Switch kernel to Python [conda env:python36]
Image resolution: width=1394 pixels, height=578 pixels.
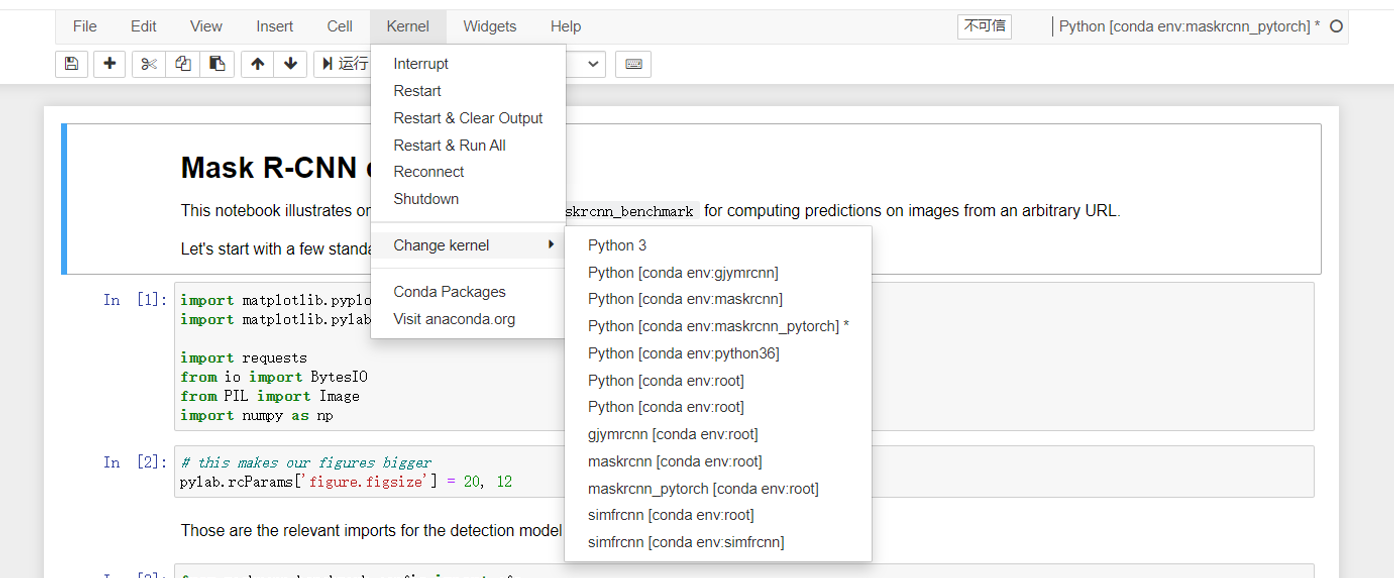[x=683, y=353]
